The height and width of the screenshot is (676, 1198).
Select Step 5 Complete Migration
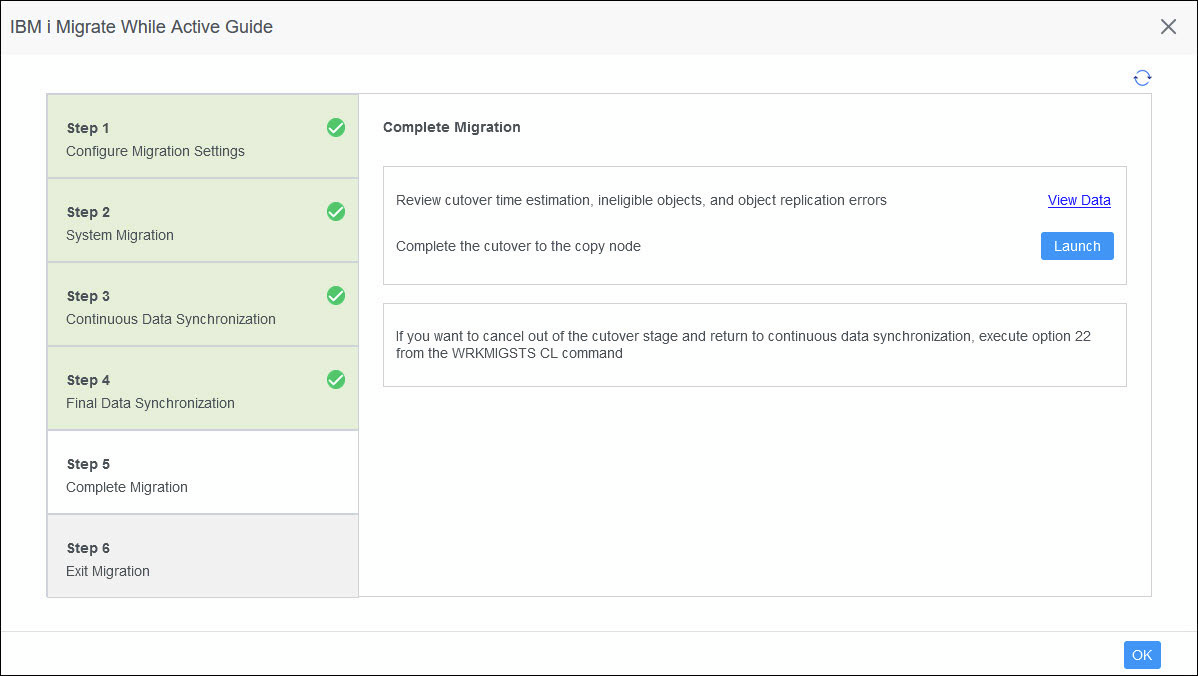click(x=202, y=472)
